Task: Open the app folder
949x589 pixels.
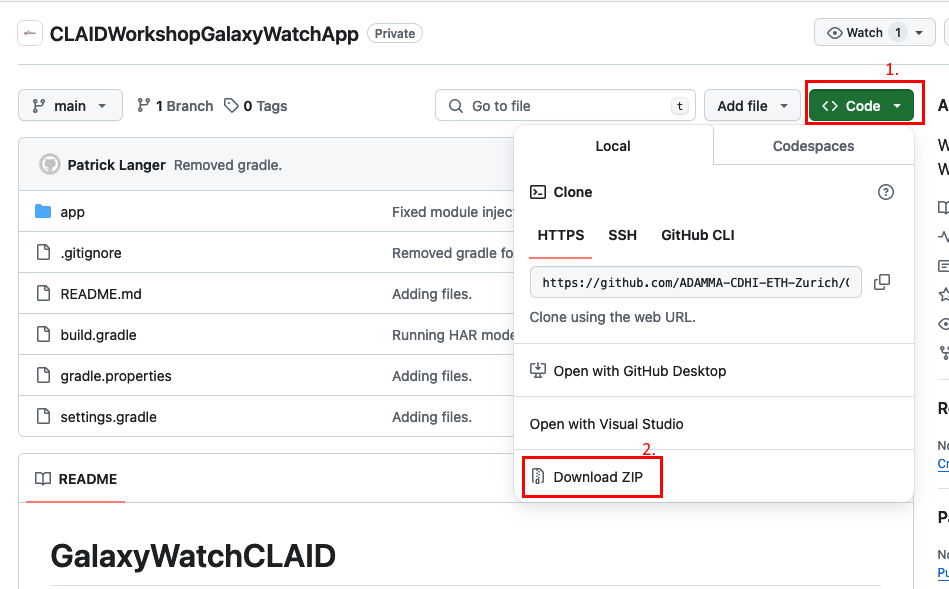Action: click(x=72, y=212)
